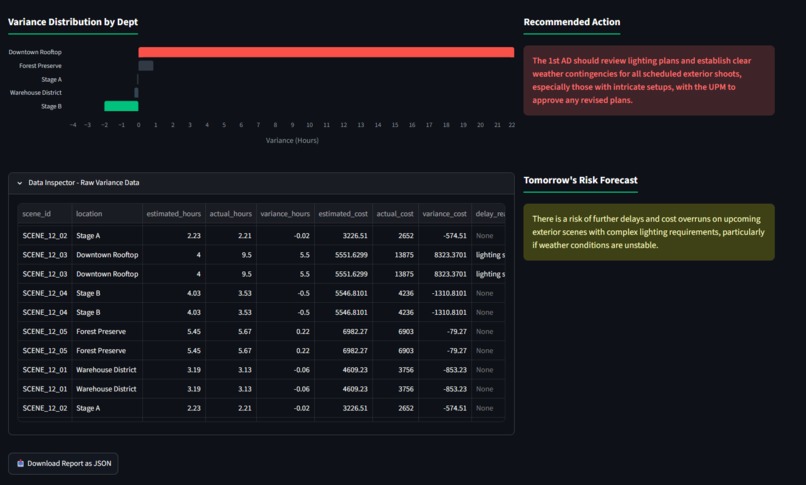Click the partially visible delay_re column header
Screen dimensions: 806x485
click(488, 214)
